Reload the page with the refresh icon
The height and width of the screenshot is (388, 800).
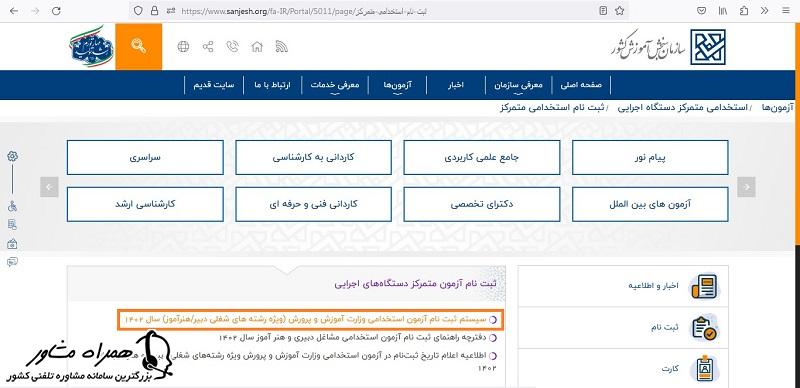[56, 11]
